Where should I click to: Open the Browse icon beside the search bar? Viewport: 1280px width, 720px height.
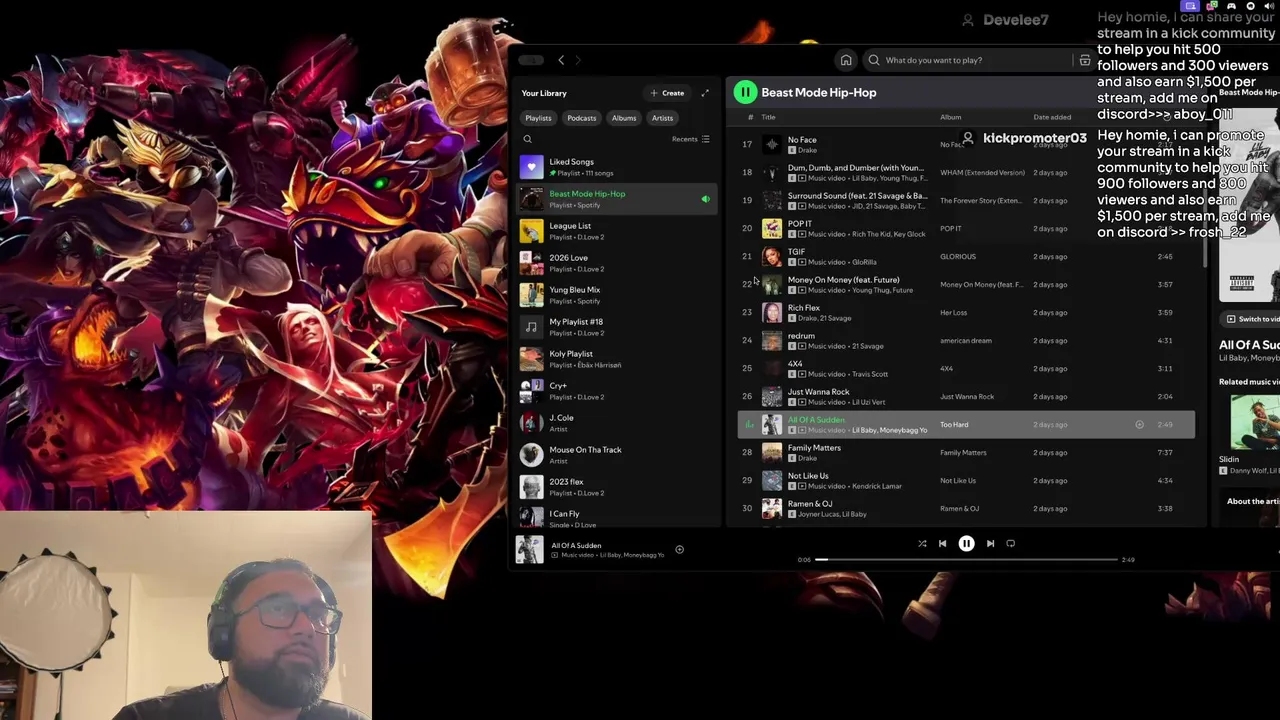point(1084,60)
